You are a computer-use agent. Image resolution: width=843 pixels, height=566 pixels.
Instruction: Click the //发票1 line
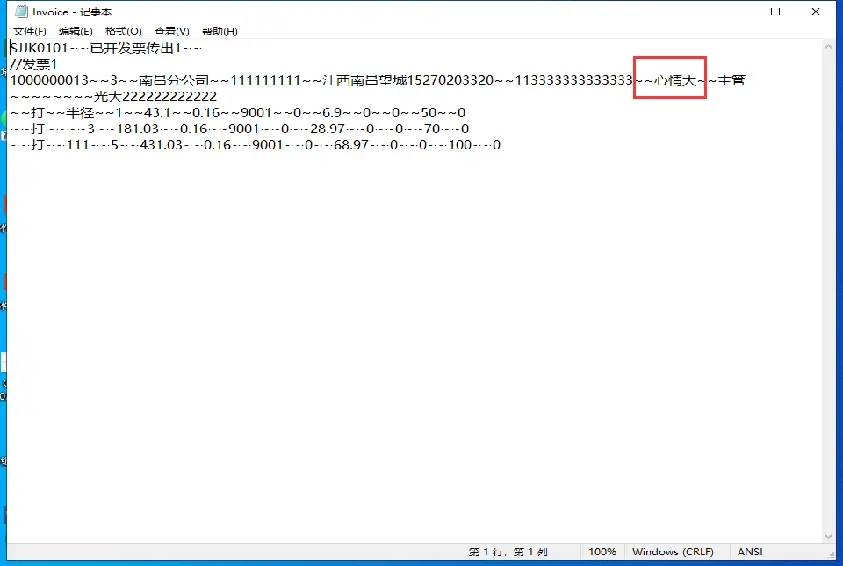click(x=33, y=64)
